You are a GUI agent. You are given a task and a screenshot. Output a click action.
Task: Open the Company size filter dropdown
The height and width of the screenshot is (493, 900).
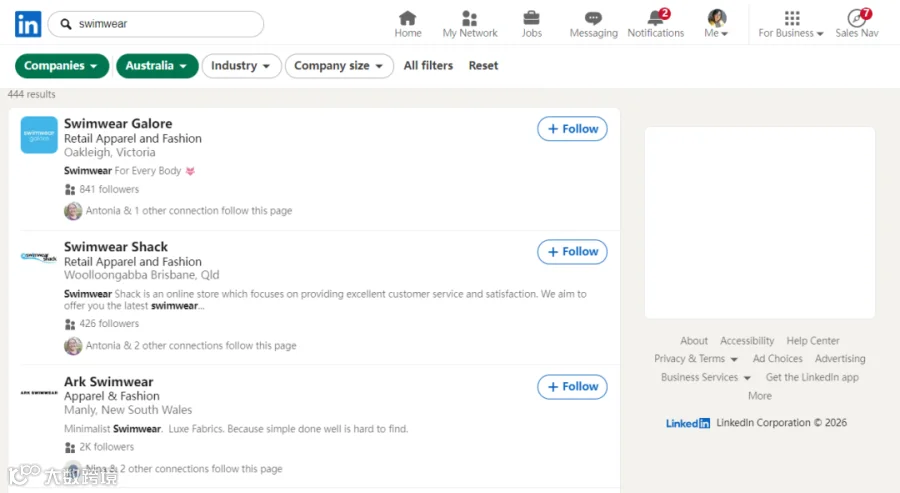(339, 66)
